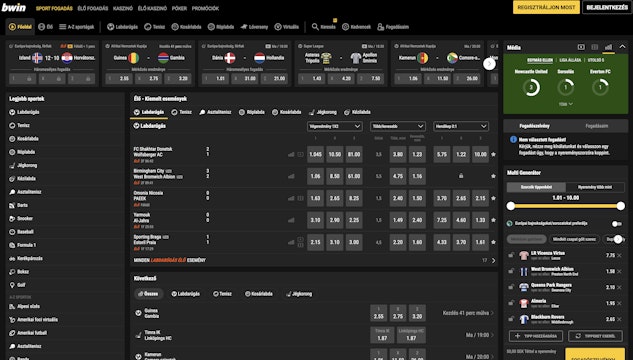Select Golf in the left sidebar

point(21,285)
